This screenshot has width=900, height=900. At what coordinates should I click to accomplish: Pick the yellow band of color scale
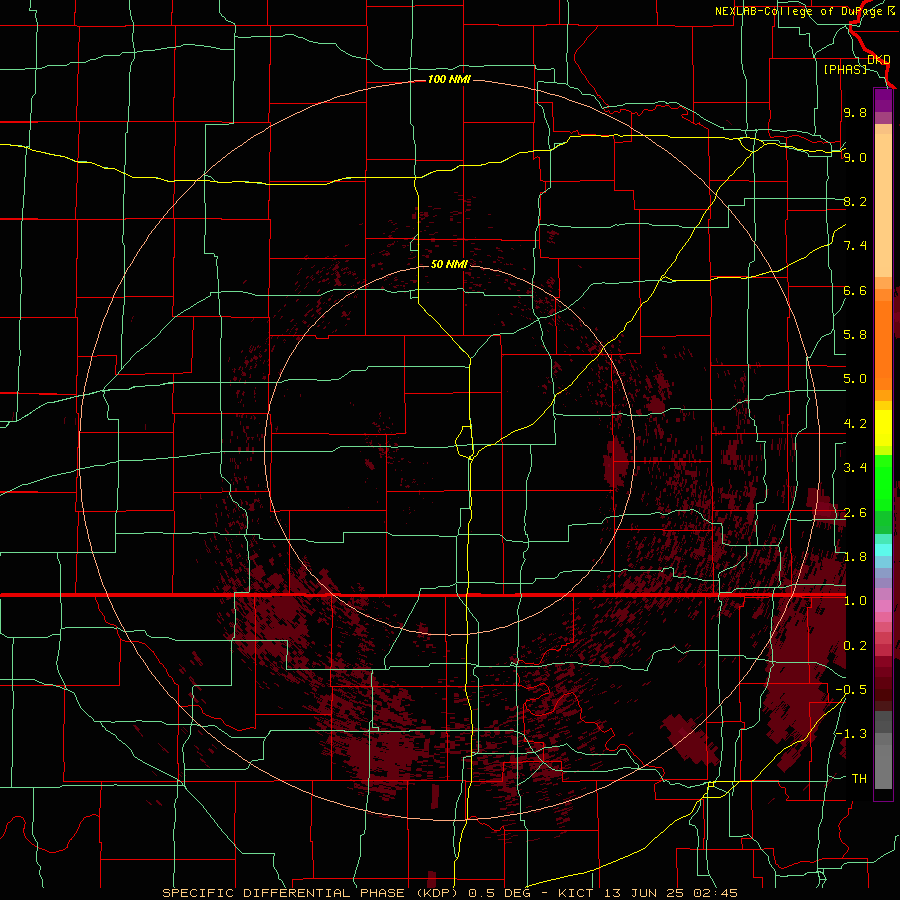tap(883, 428)
